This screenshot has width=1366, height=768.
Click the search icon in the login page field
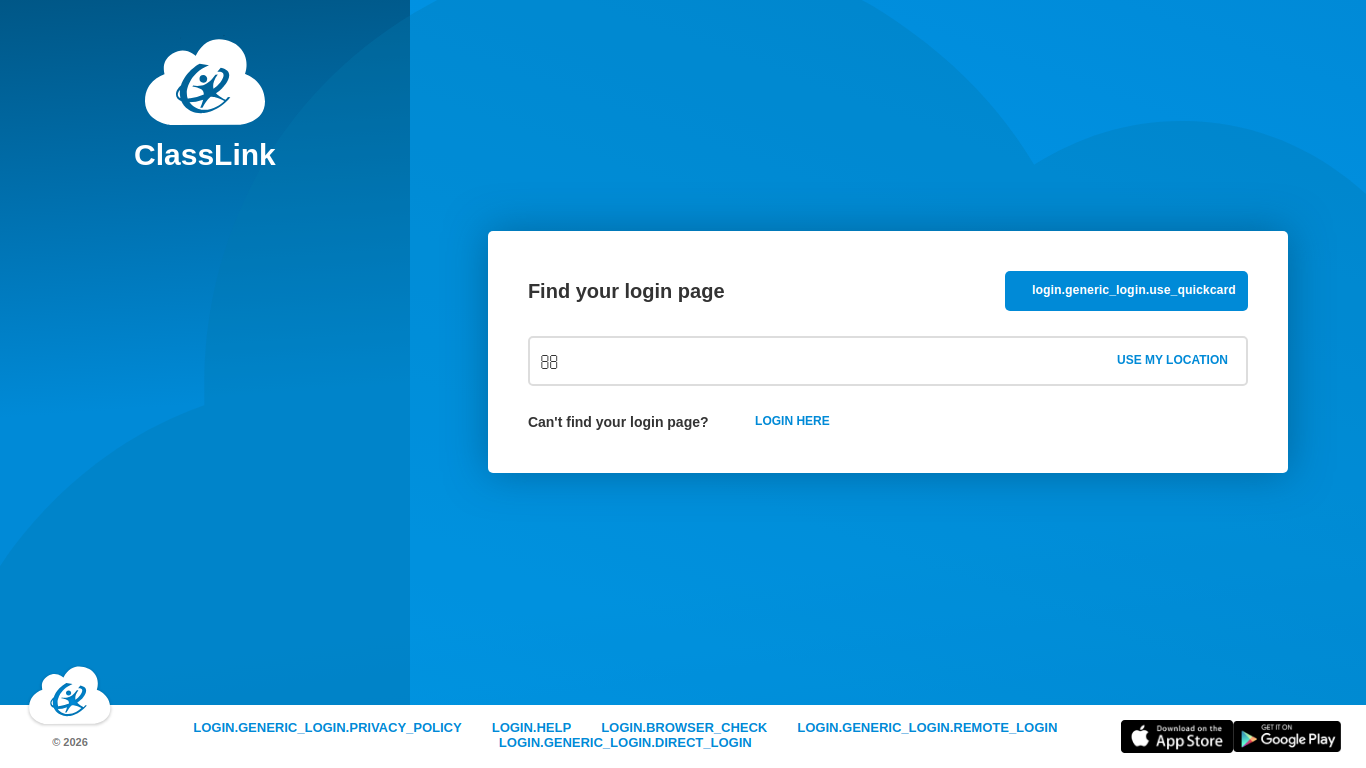(x=549, y=362)
